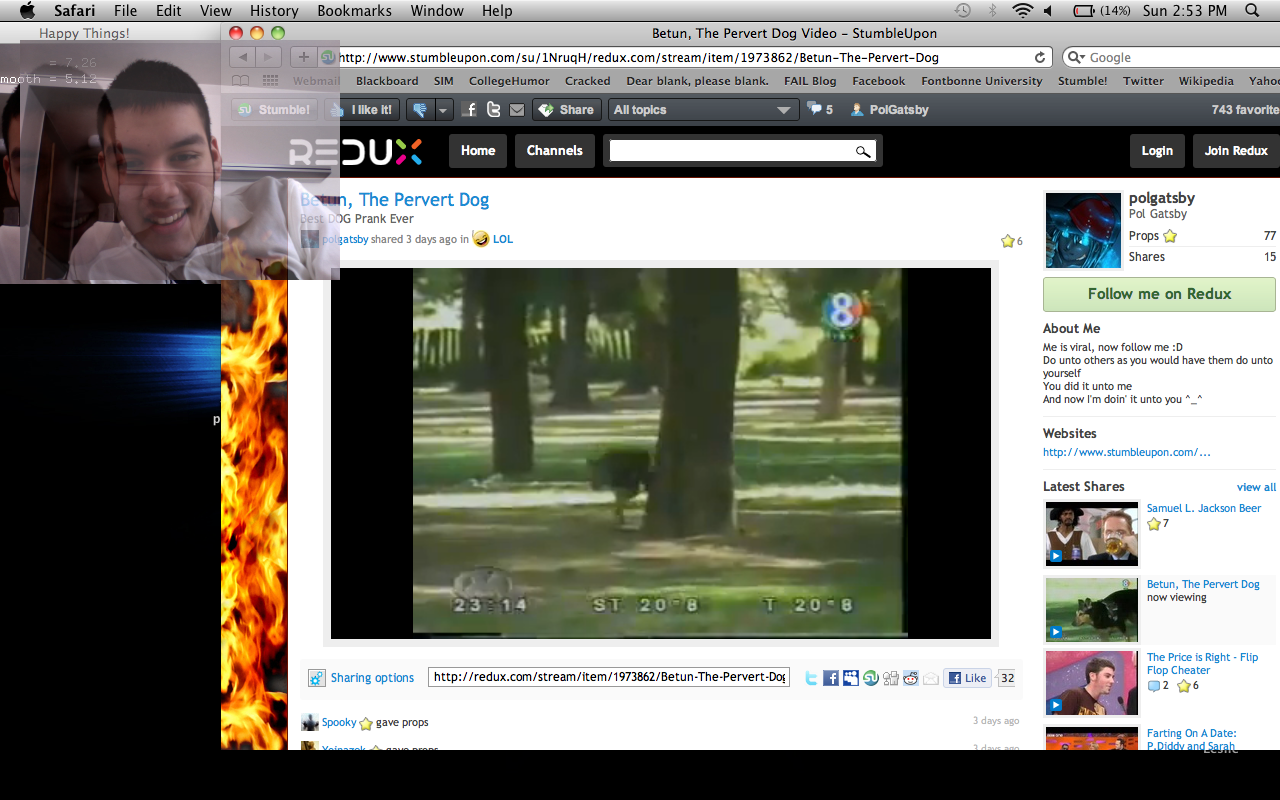Click the Digg share icon below the video
The height and width of the screenshot is (800, 1280).
click(891, 678)
